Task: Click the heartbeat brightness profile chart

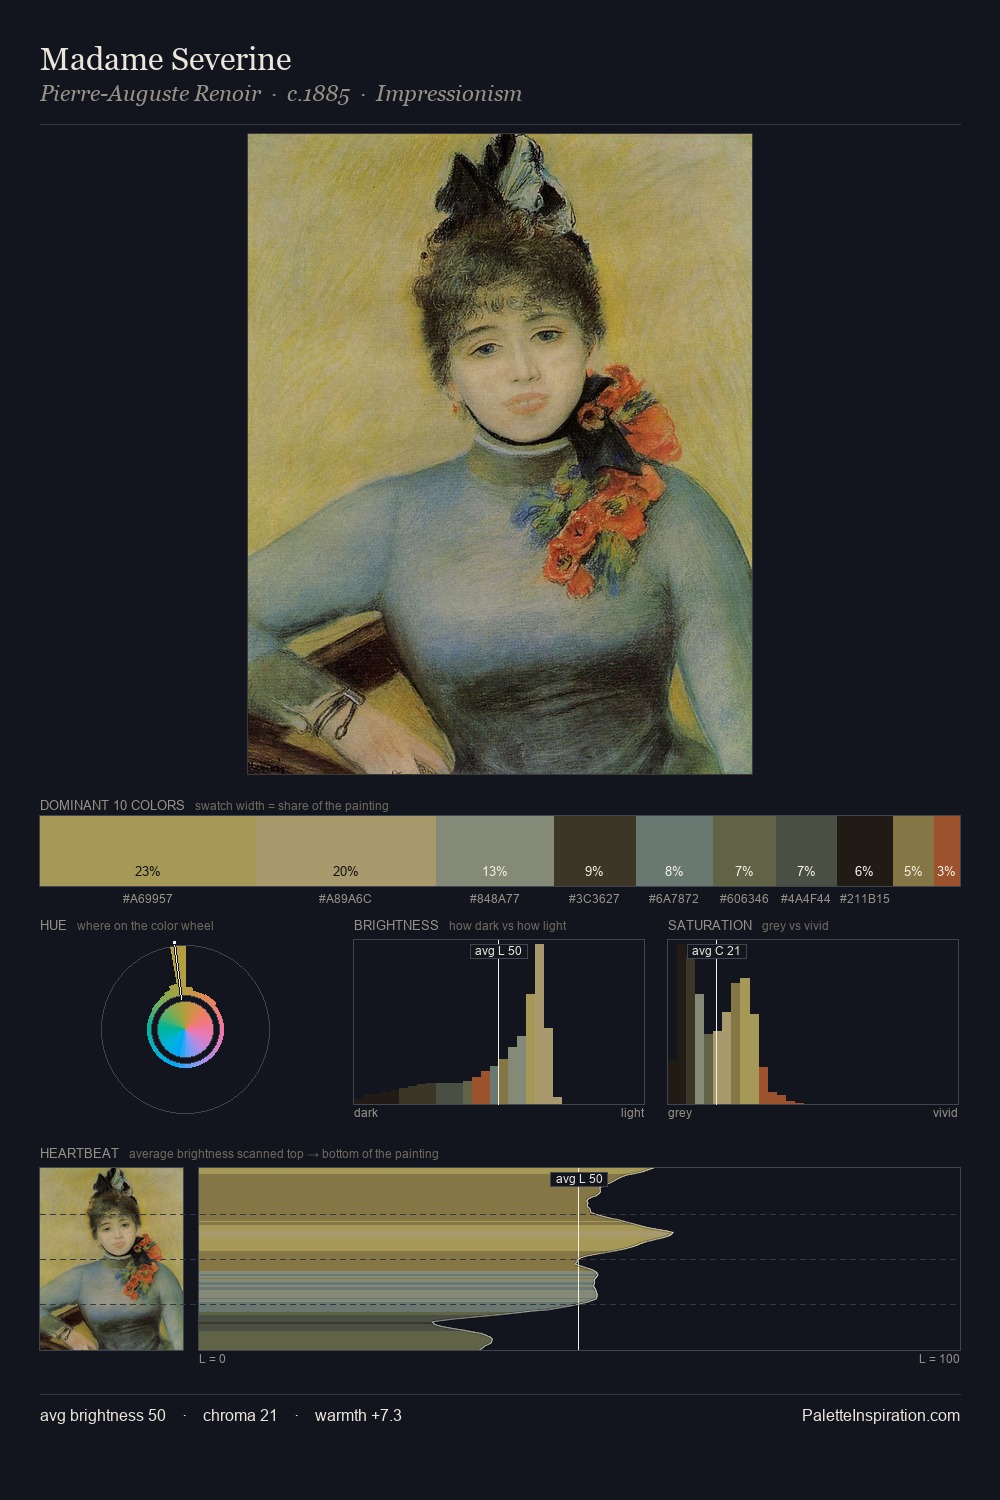Action: pyautogui.click(x=579, y=1259)
